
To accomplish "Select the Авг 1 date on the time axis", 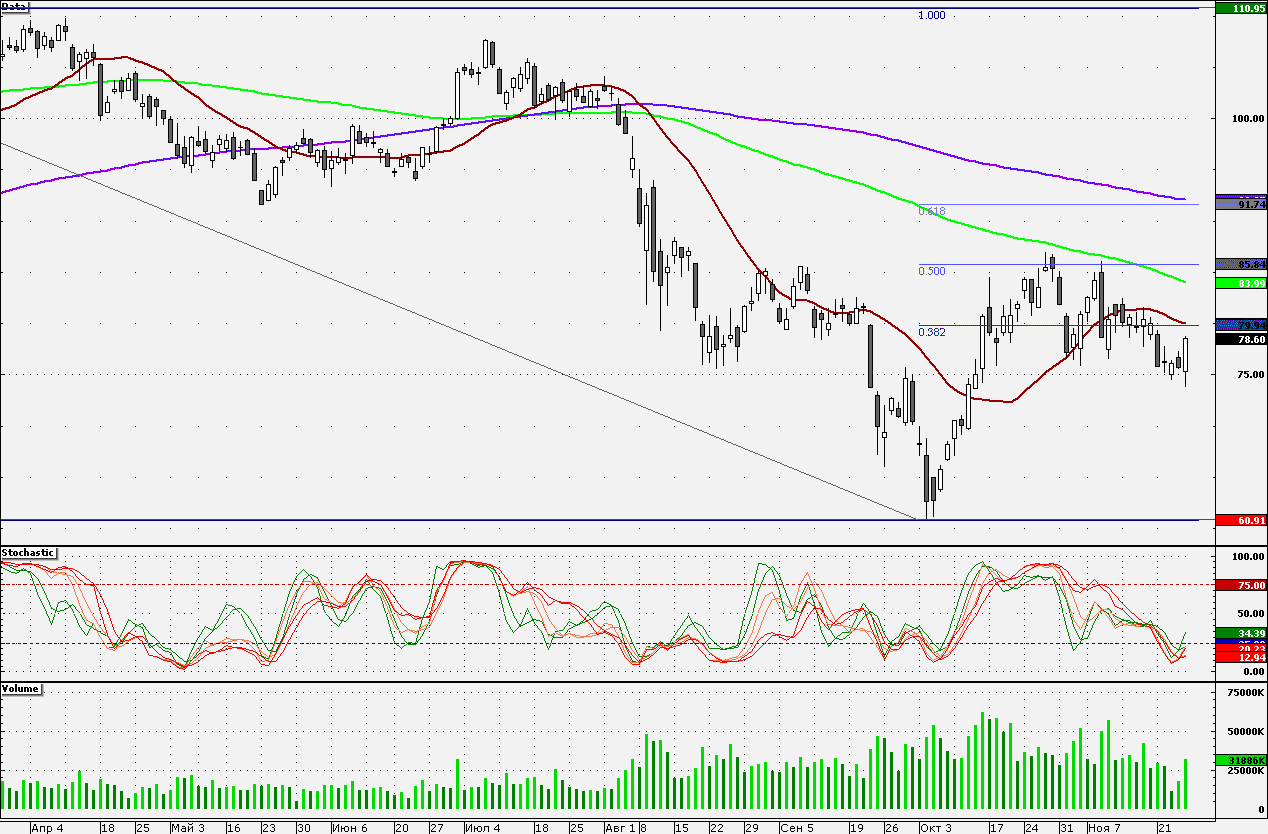I will pyautogui.click(x=620, y=828).
